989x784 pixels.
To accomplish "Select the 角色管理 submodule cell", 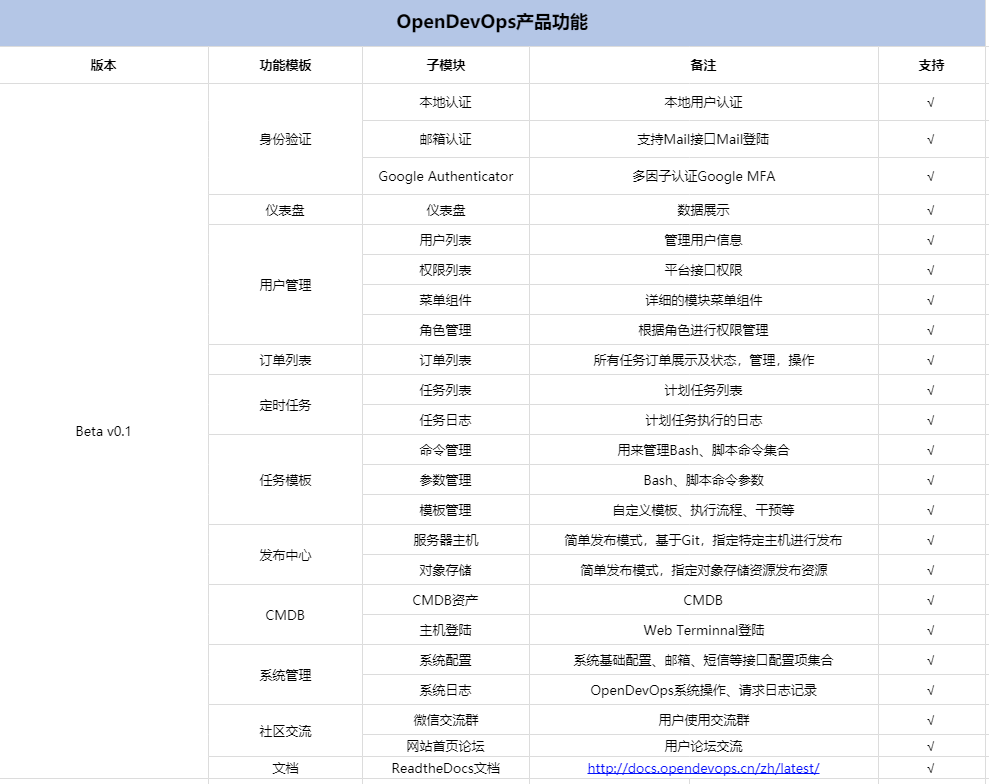I will [x=446, y=330].
